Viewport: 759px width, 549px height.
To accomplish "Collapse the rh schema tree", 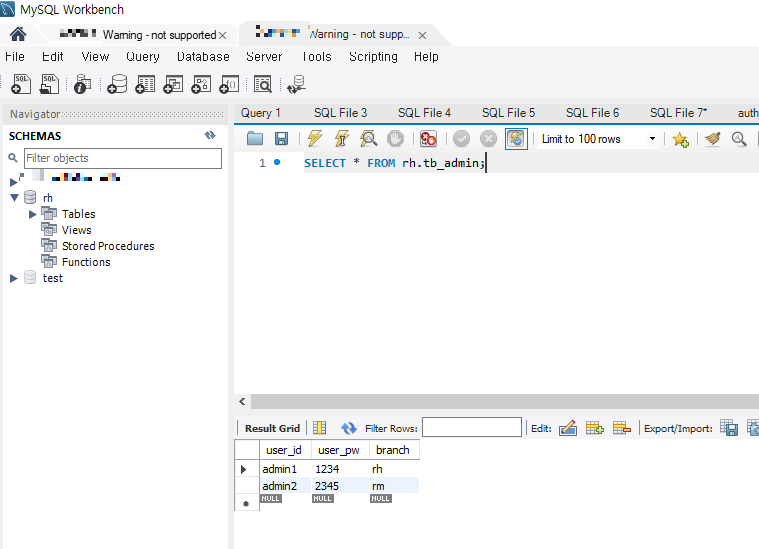I will (x=15, y=198).
